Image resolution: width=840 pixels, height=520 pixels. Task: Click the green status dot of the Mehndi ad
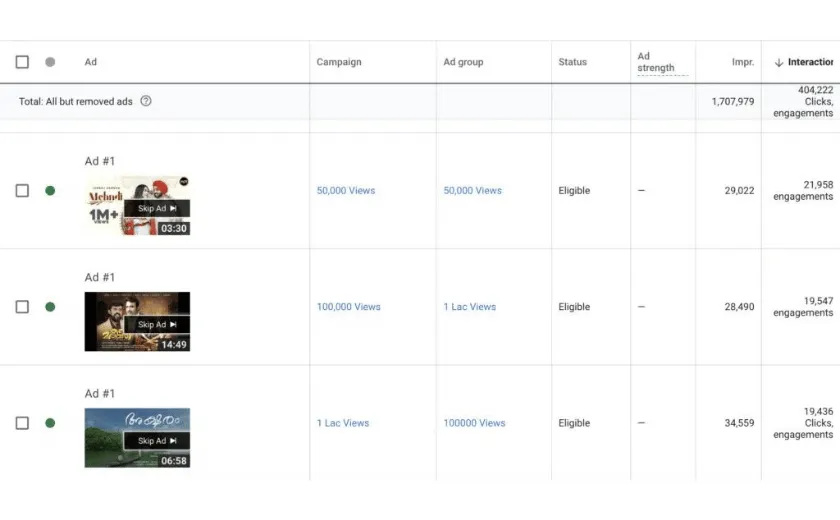point(50,191)
